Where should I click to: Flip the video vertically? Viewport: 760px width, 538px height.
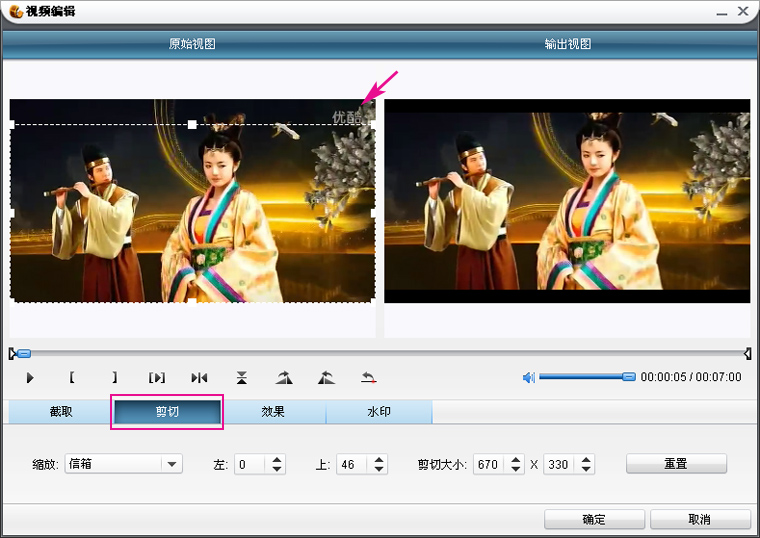[242, 378]
